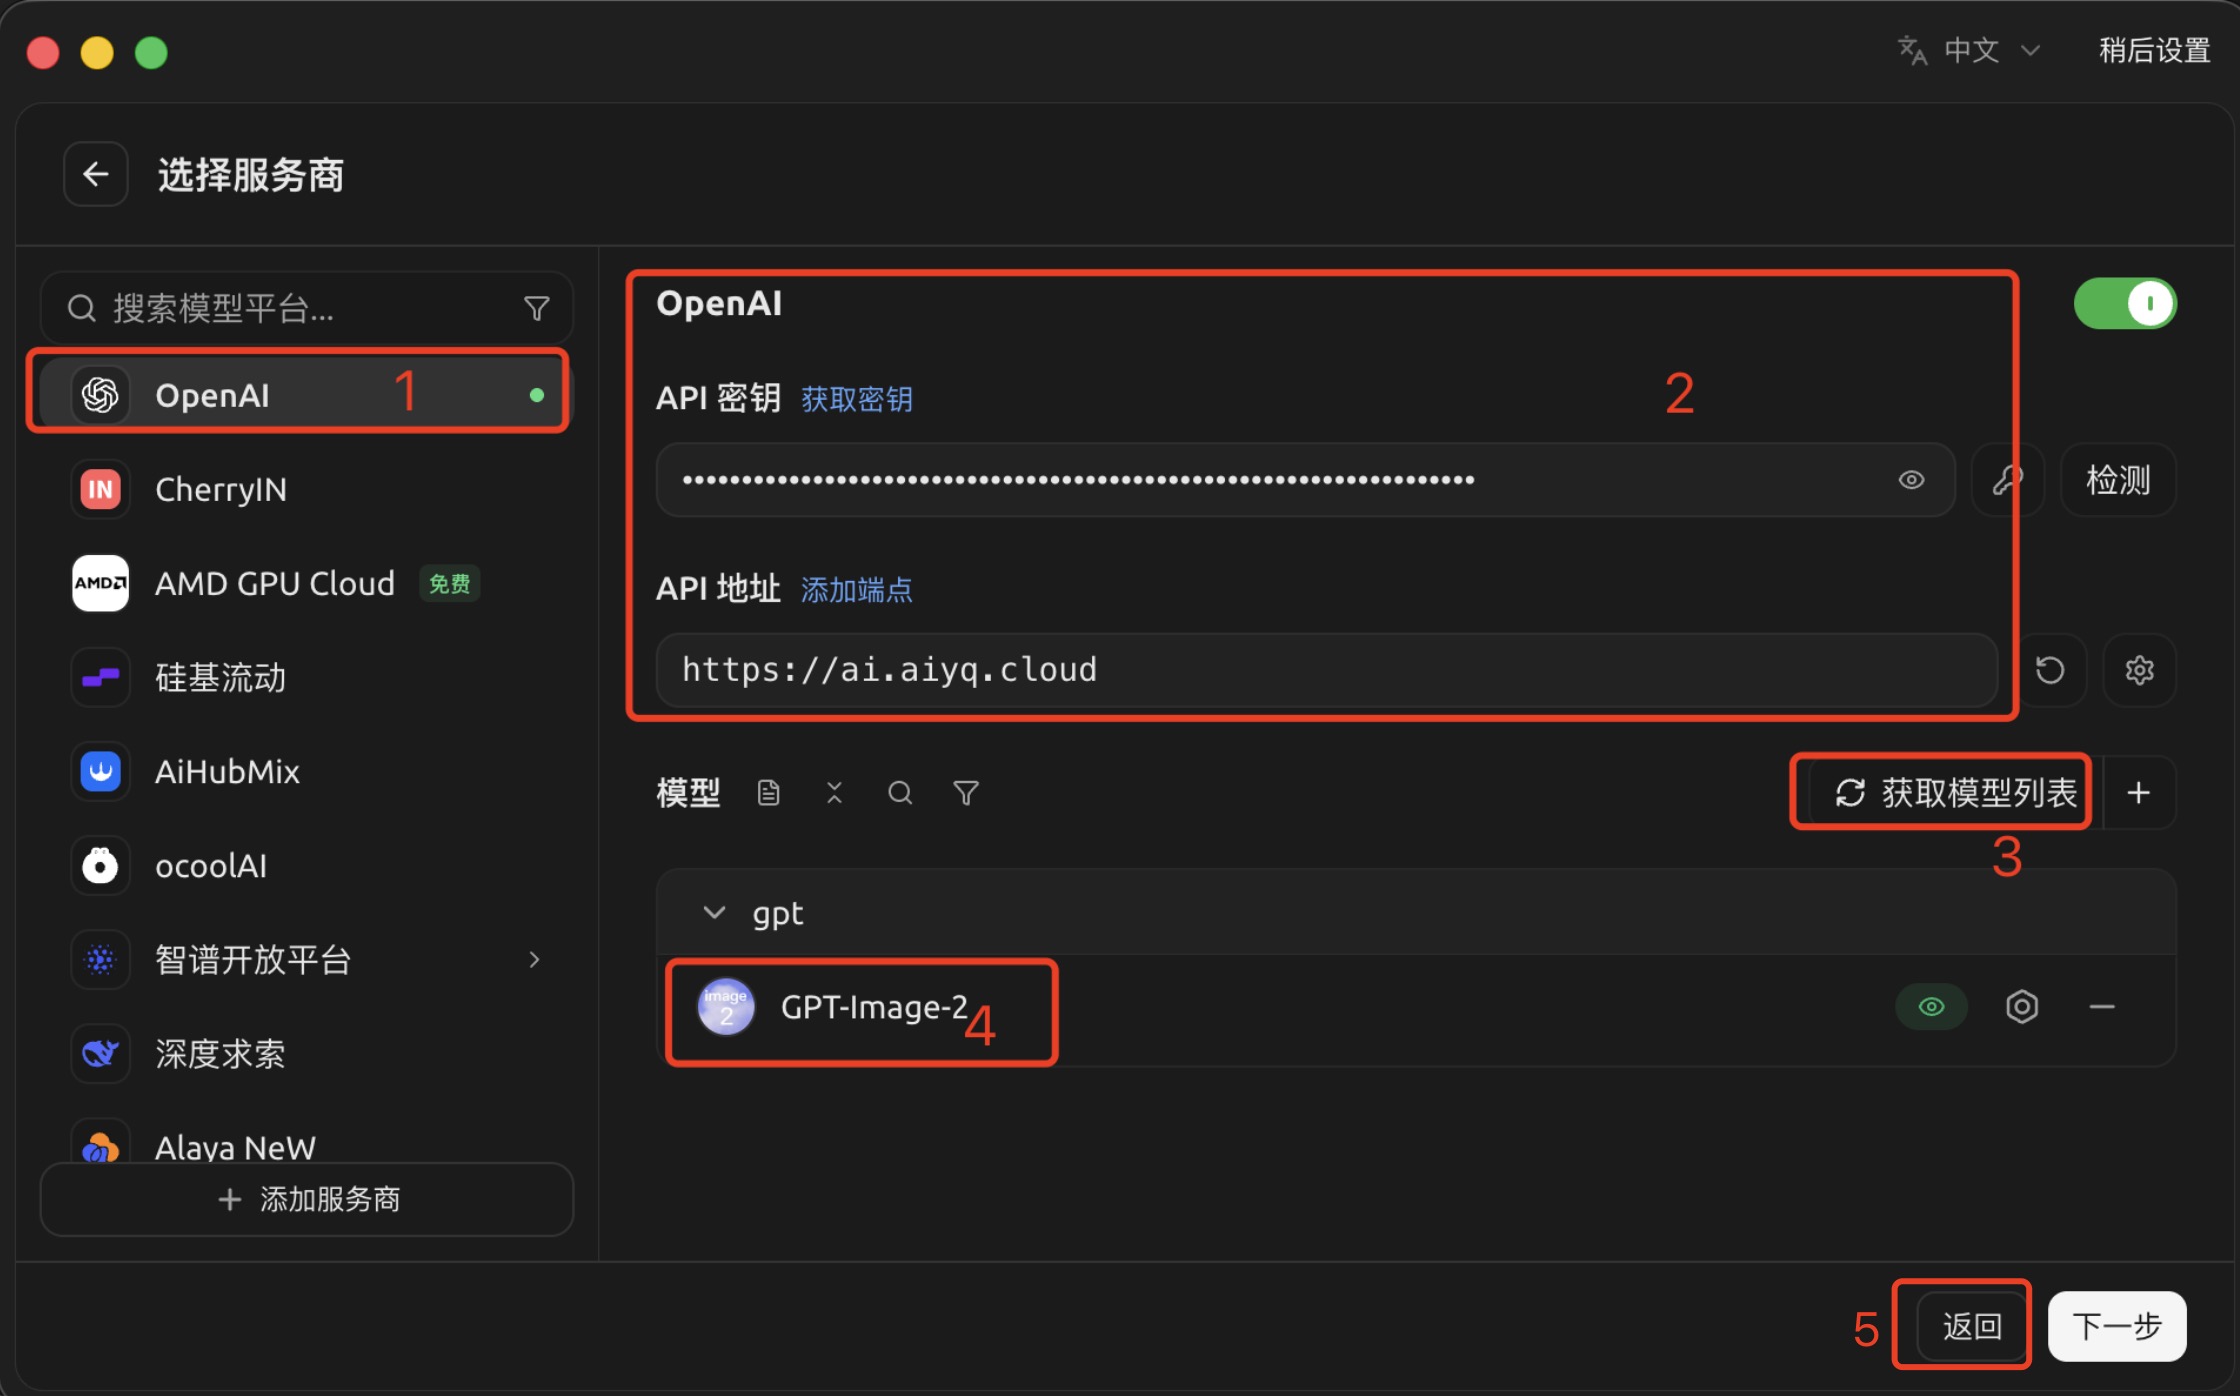
Task: Select CherryIN in the provider list
Action: click(305, 489)
